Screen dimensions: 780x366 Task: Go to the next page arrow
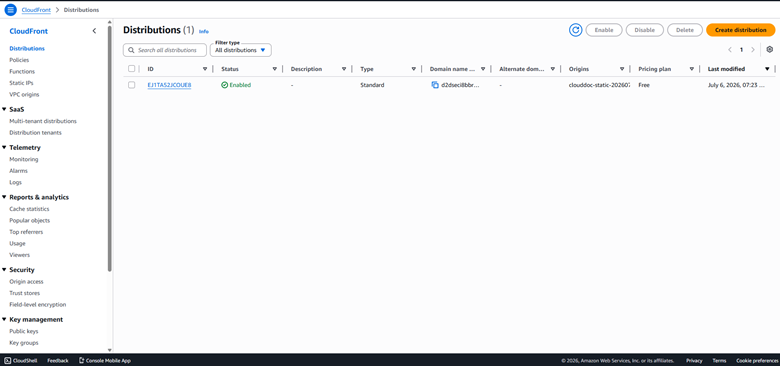[753, 50]
